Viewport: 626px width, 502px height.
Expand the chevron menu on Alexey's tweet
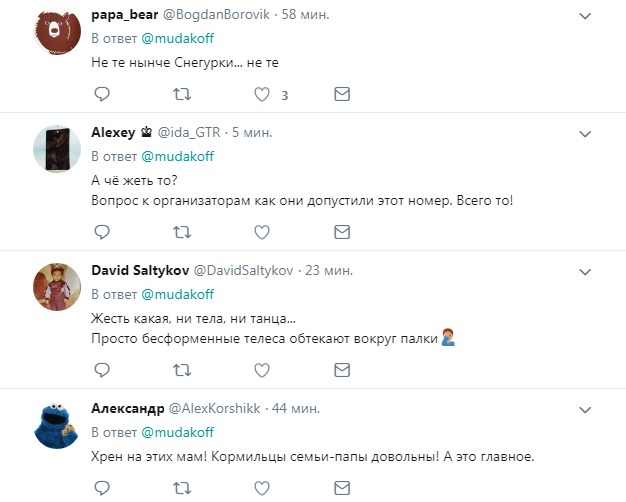click(587, 132)
